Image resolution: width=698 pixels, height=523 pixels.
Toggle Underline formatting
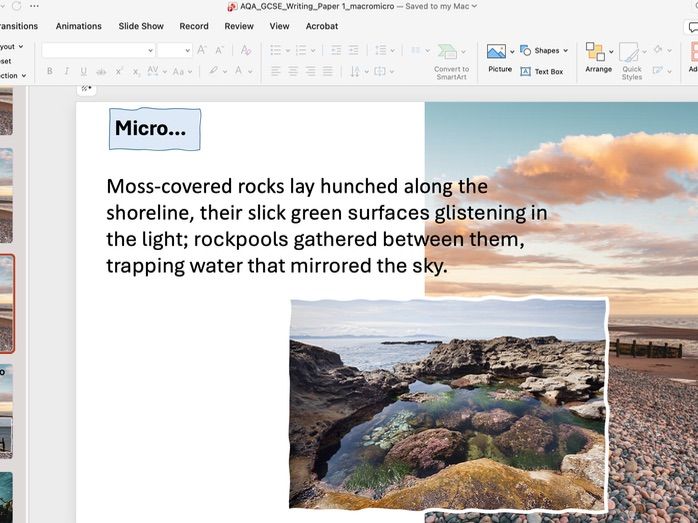pos(83,71)
